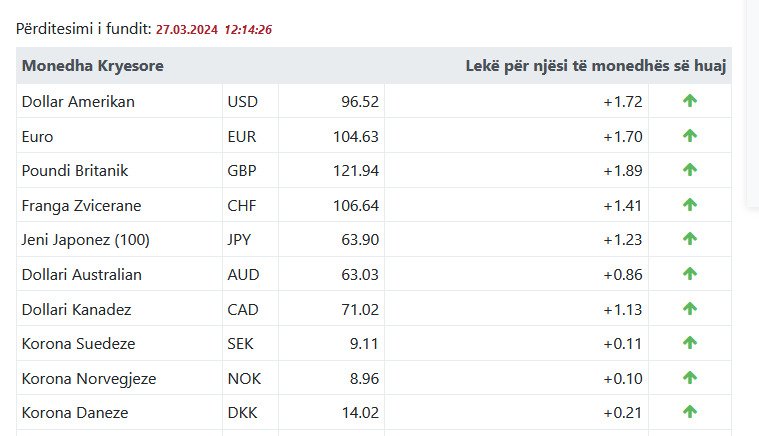Screen dimensions: 759x436
Task: Click the green up arrow in Euro row
Action: click(689, 136)
